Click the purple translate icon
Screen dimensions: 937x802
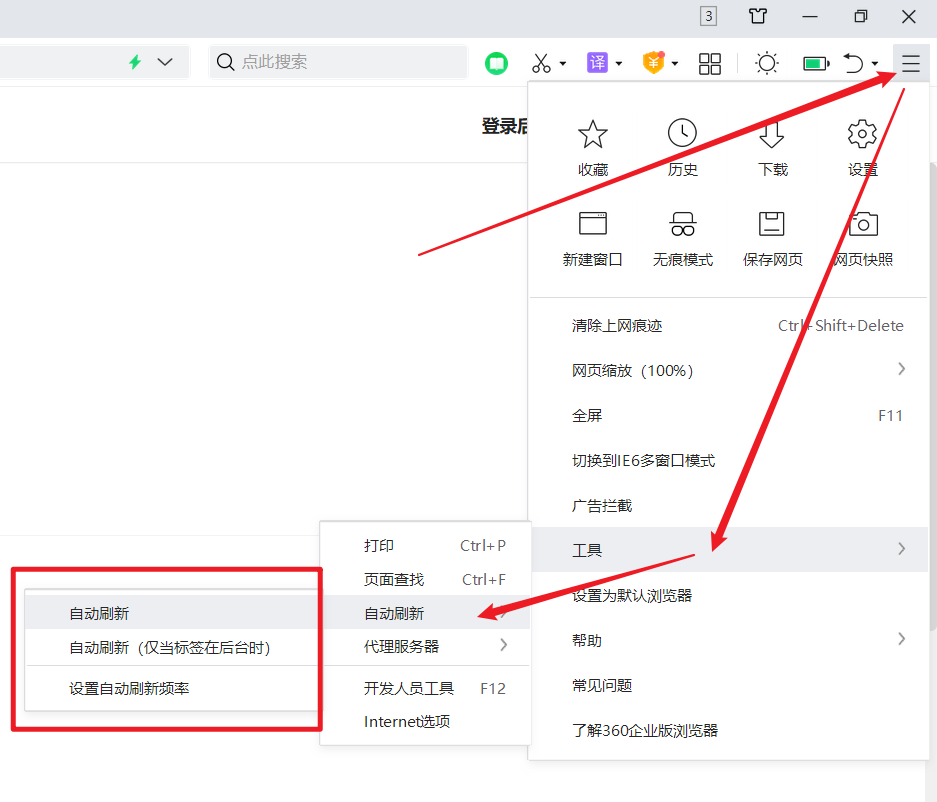click(x=597, y=63)
